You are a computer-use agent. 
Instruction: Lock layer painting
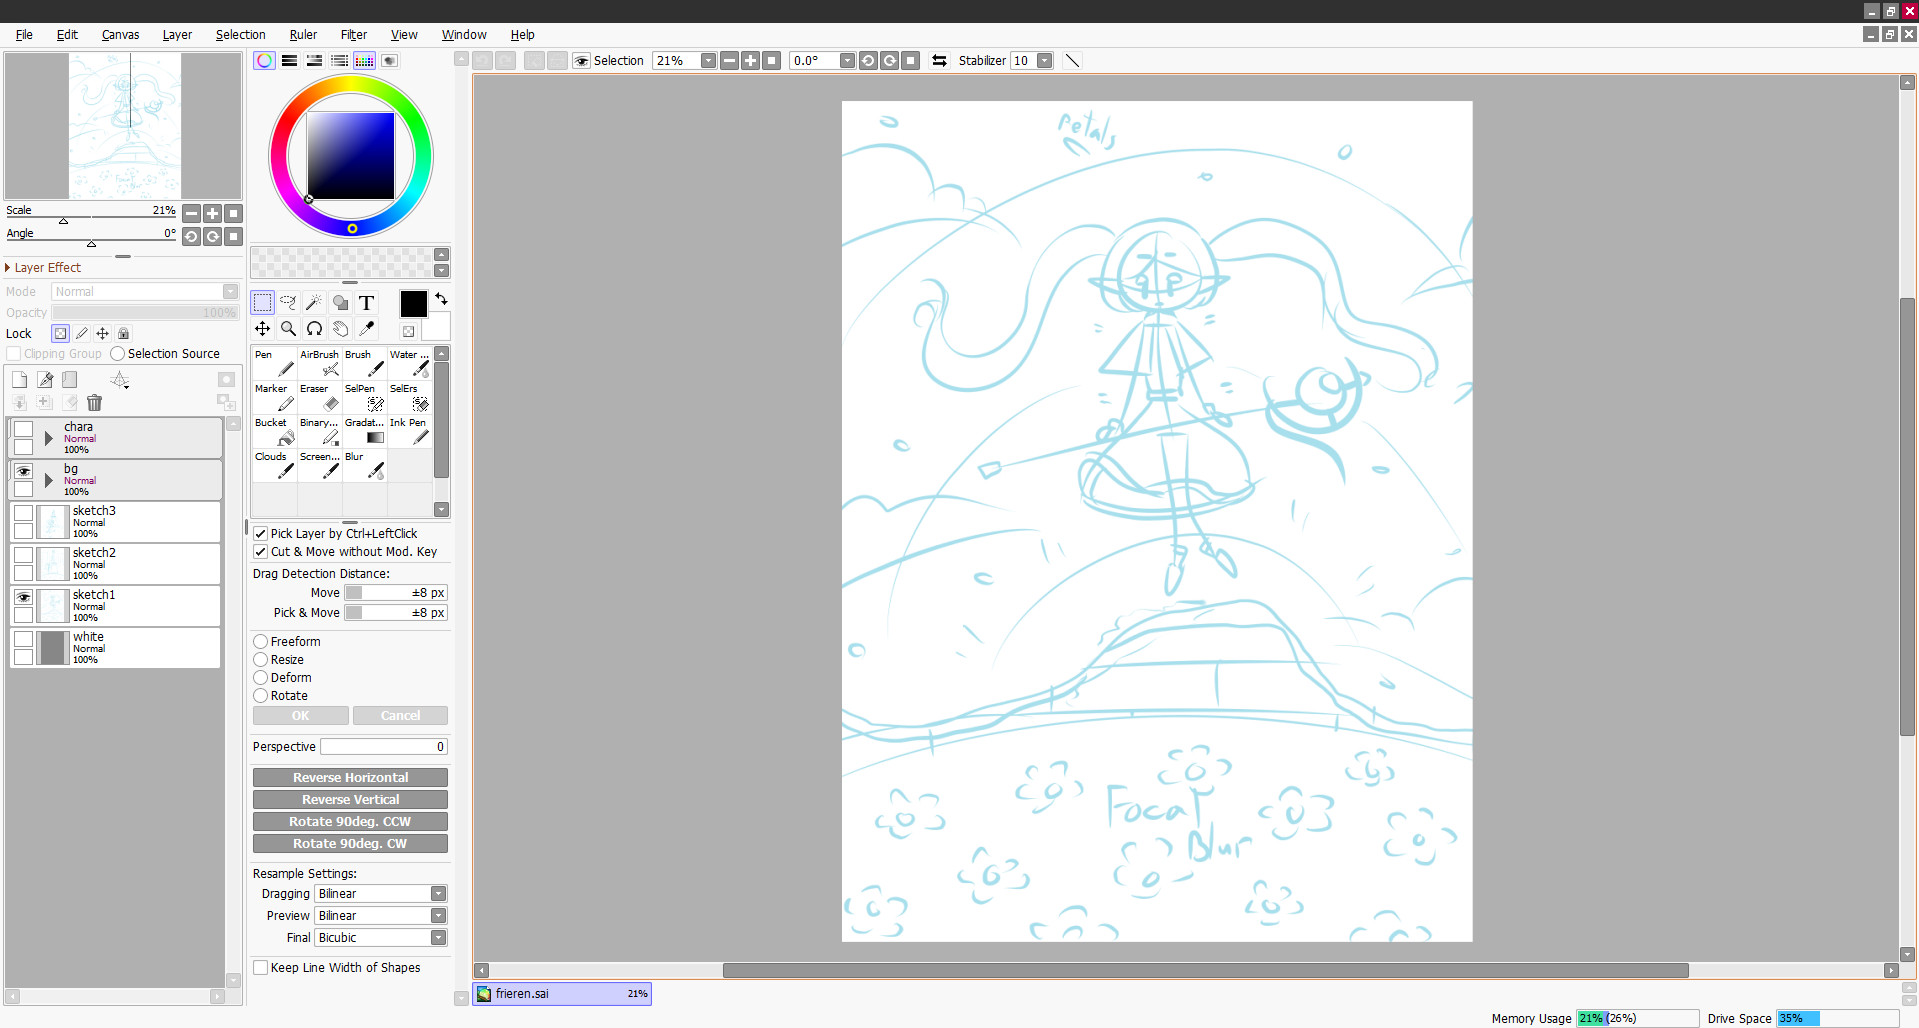pos(82,334)
